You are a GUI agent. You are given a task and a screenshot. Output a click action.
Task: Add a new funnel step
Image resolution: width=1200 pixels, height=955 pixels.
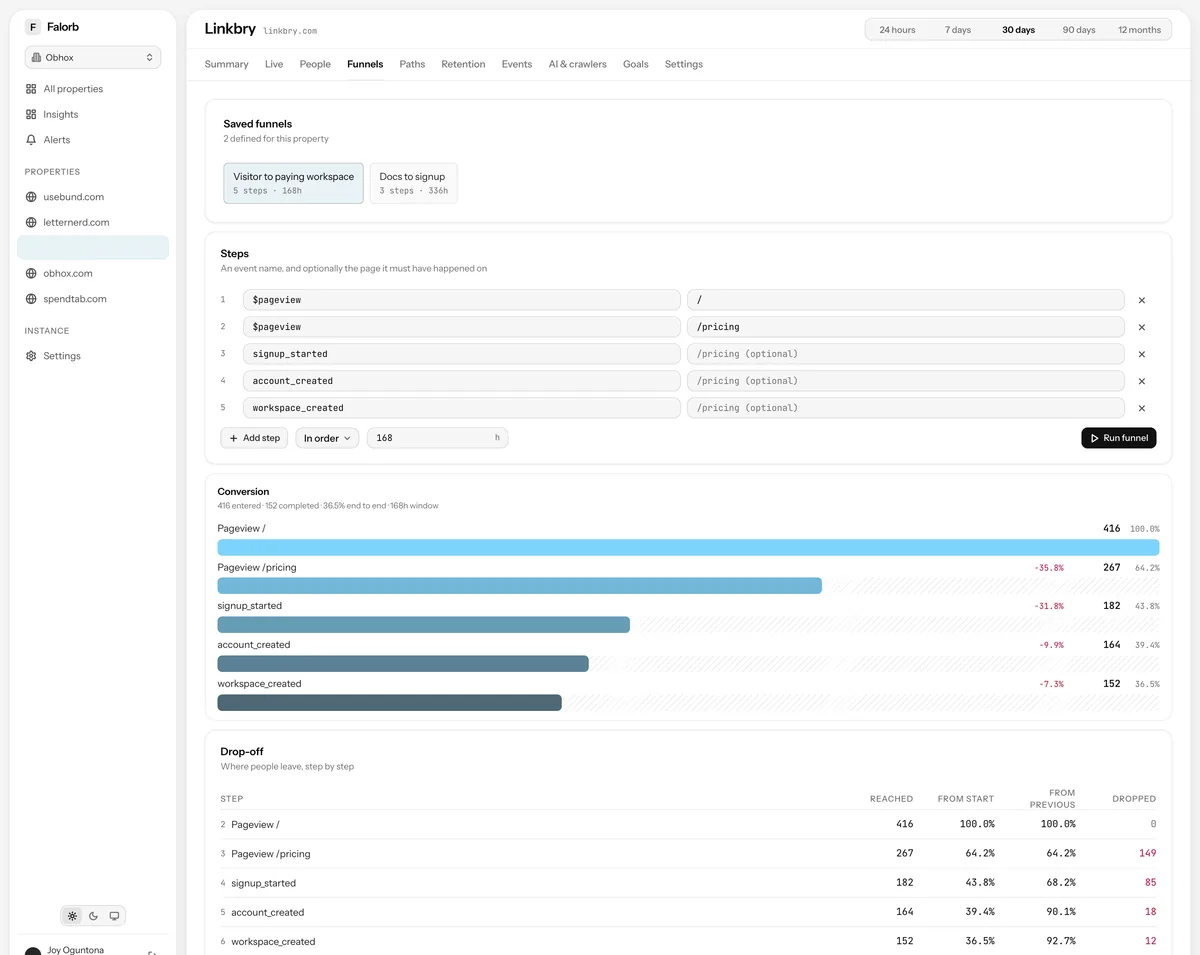(254, 438)
